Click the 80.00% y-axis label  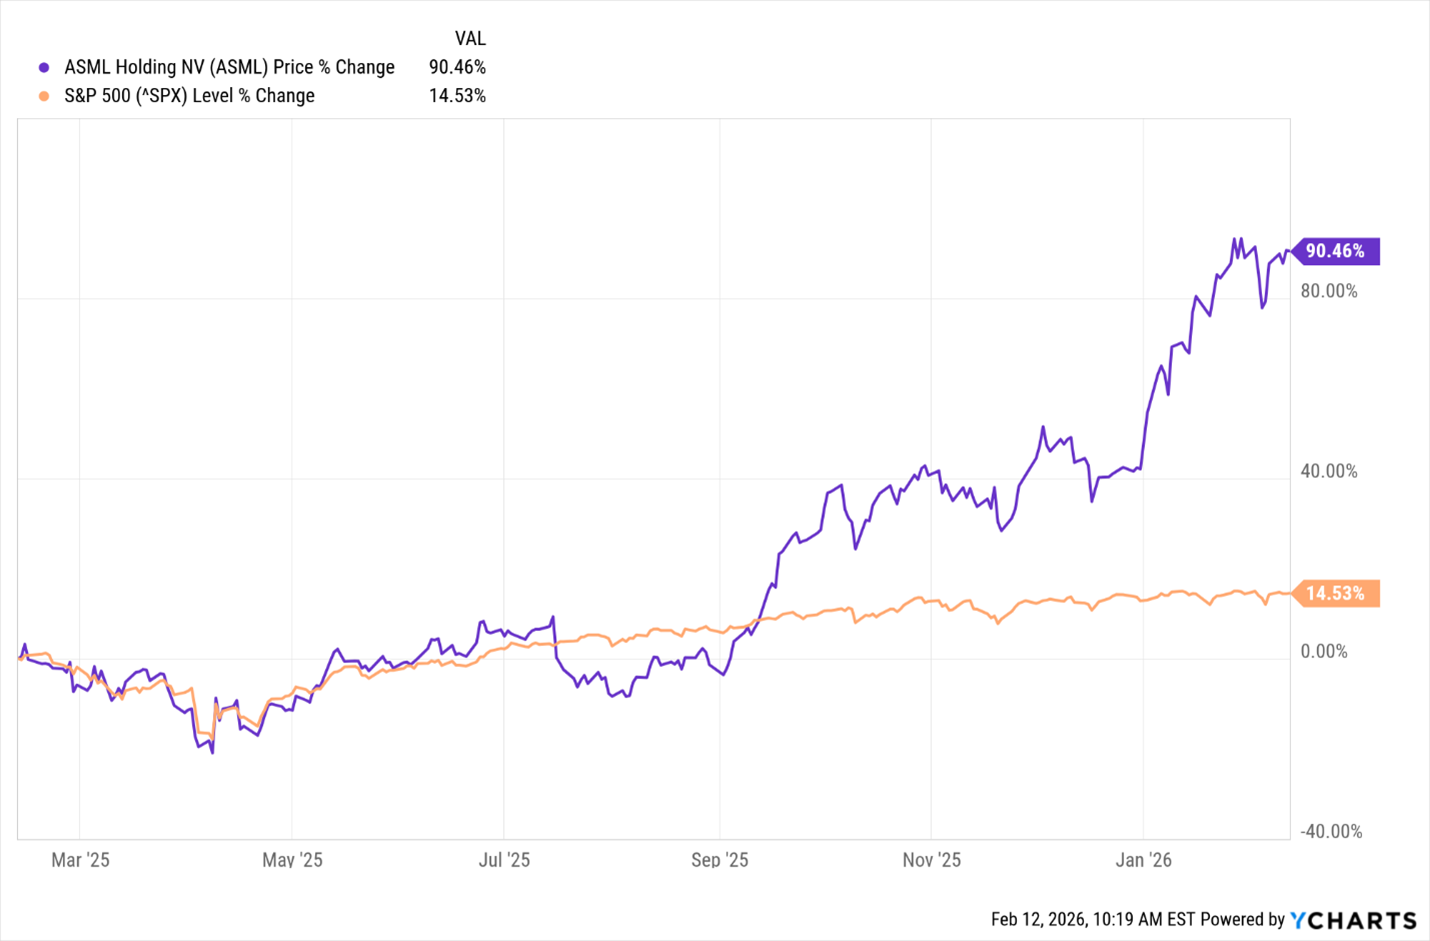tap(1328, 291)
